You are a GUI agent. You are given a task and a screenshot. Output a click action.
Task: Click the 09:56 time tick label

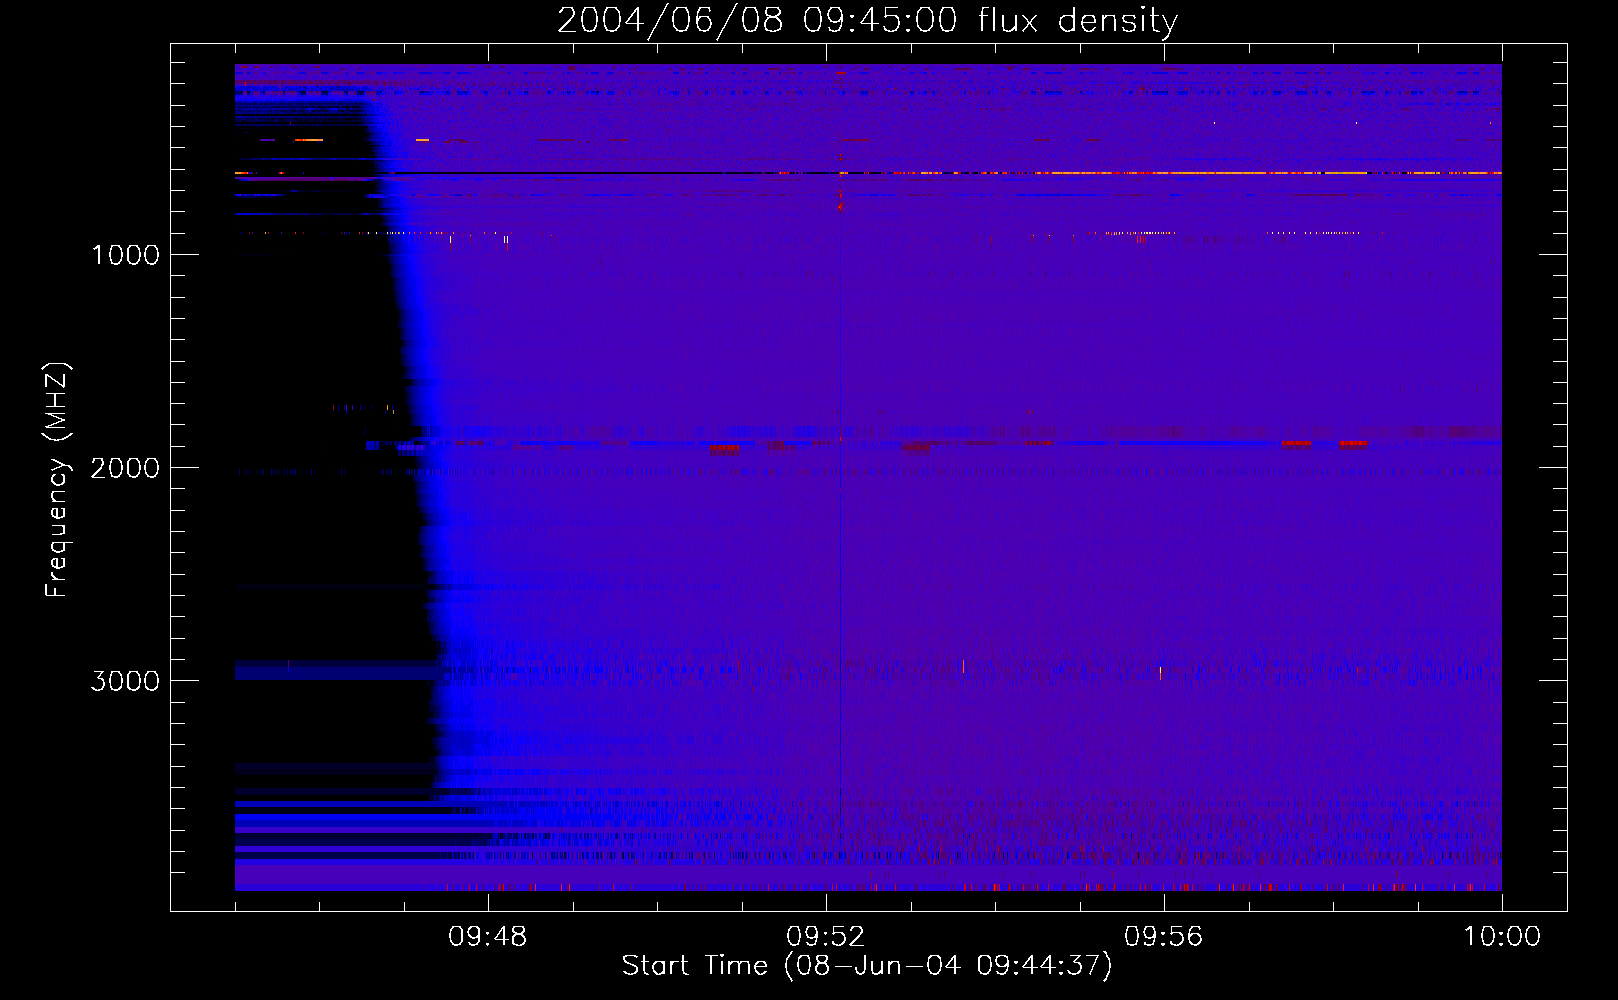pos(1163,937)
